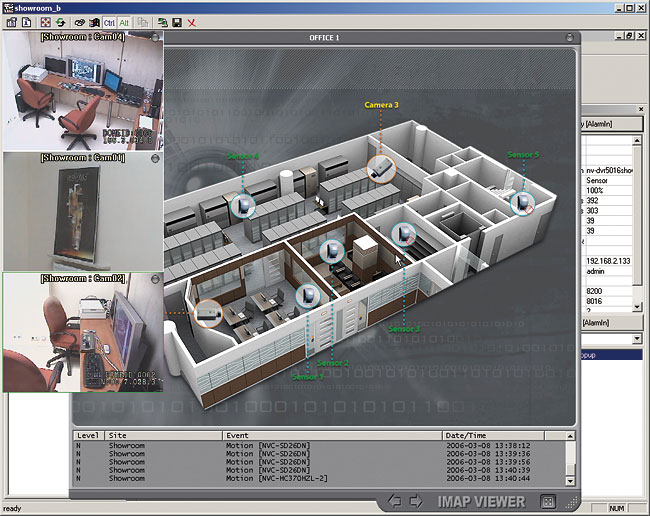The image size is (650, 516).
Task: Select the motion event at 13:39:56
Action: click(x=319, y=462)
